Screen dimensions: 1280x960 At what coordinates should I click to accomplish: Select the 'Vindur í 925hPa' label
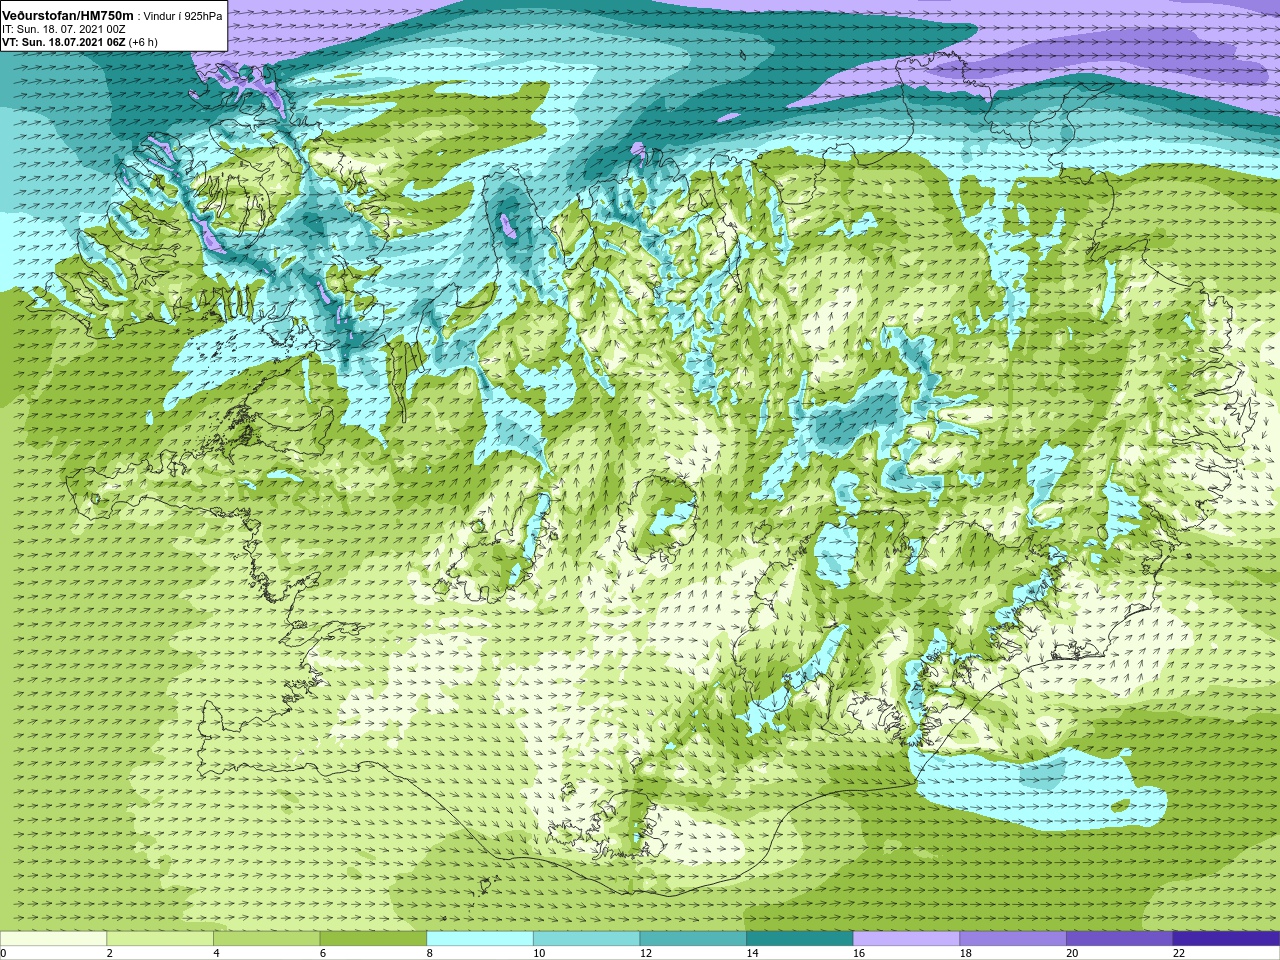click(x=183, y=16)
